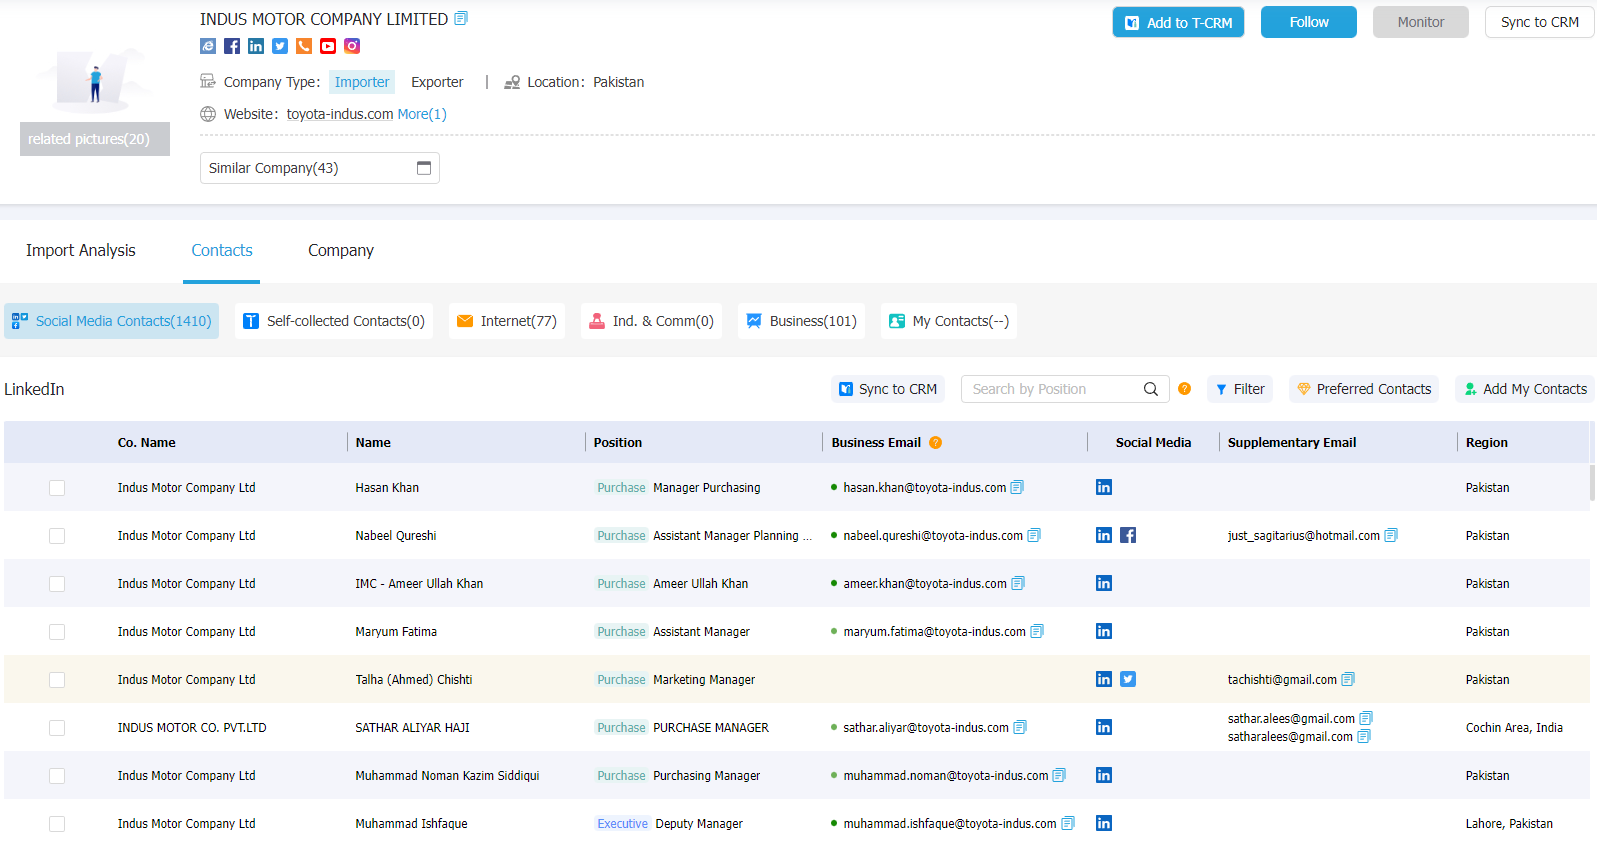Select the Muhammad Ishfaque row checkbox

(57, 824)
